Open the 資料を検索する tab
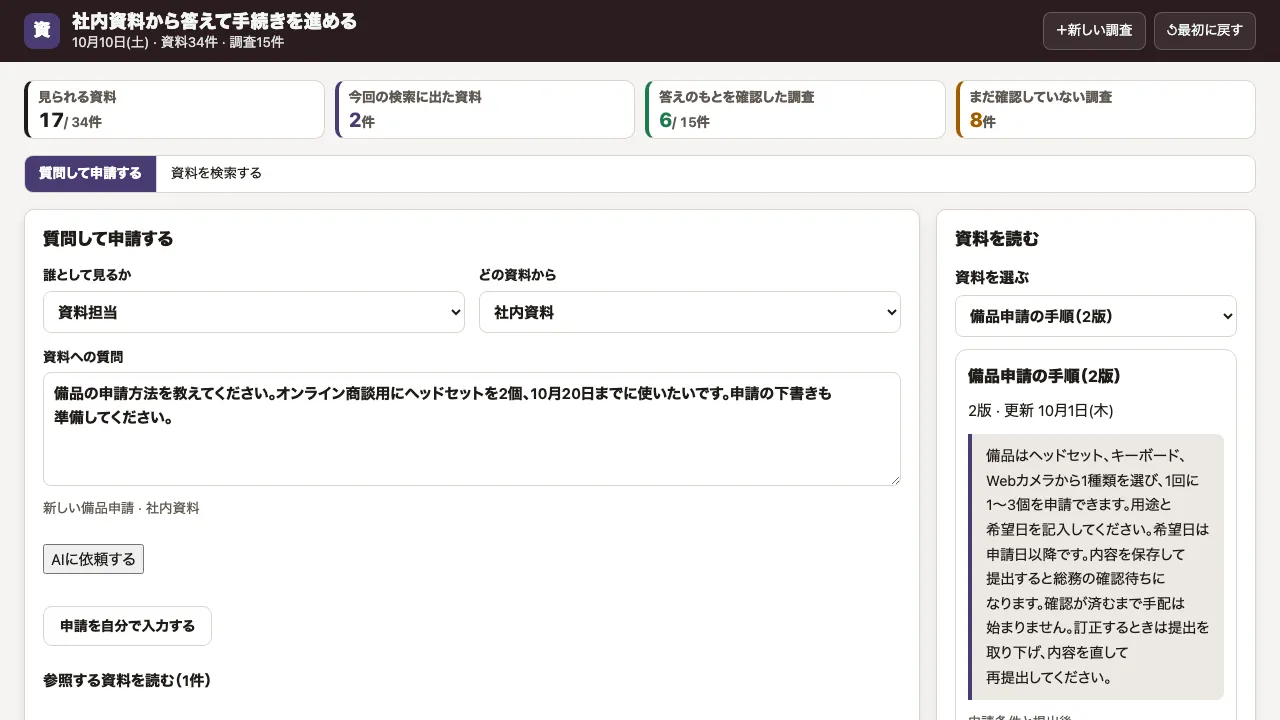The image size is (1280, 720). [216, 174]
